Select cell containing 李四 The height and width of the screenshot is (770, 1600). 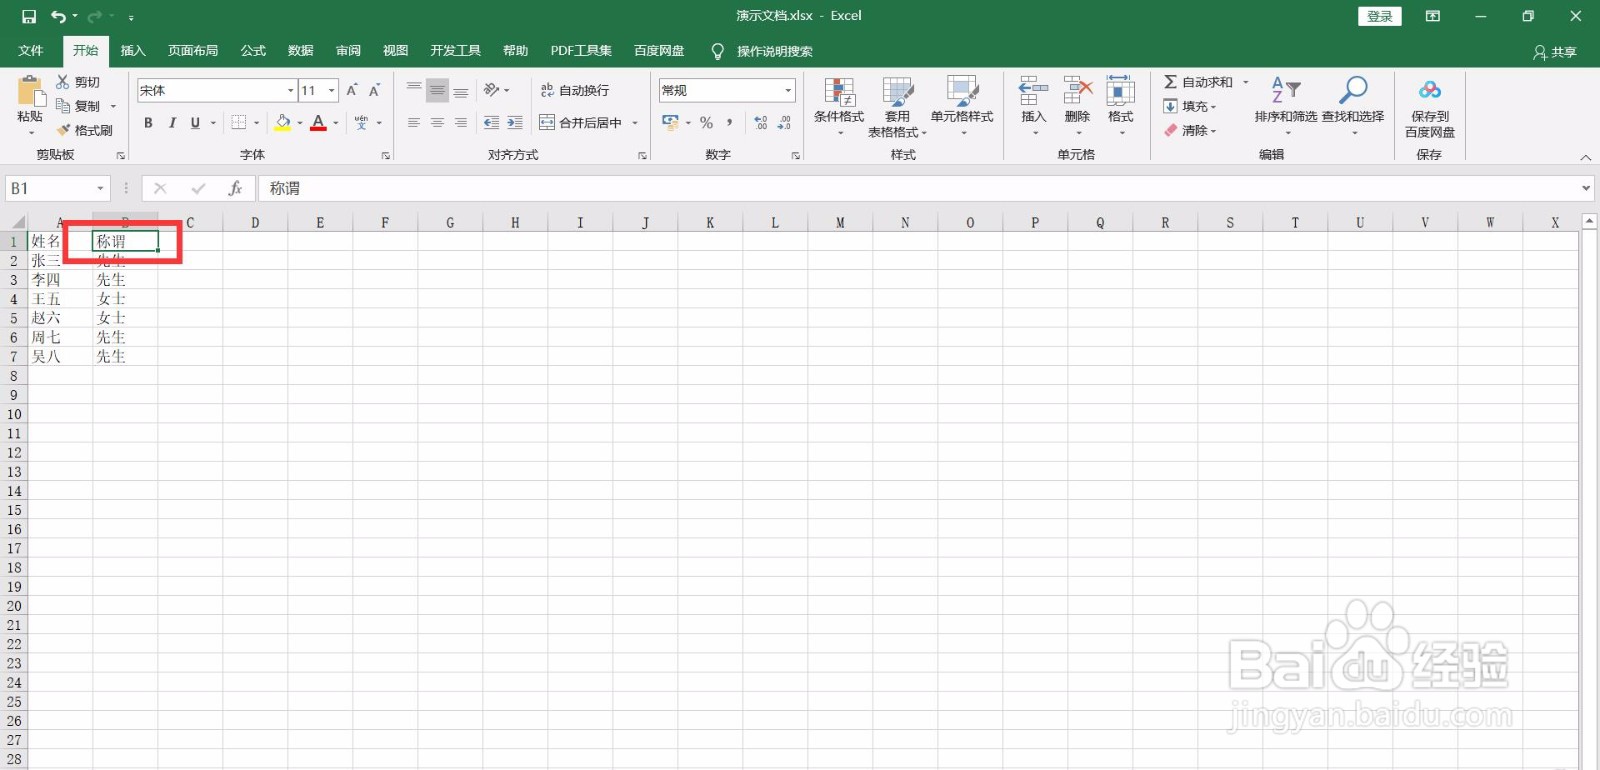(60, 280)
